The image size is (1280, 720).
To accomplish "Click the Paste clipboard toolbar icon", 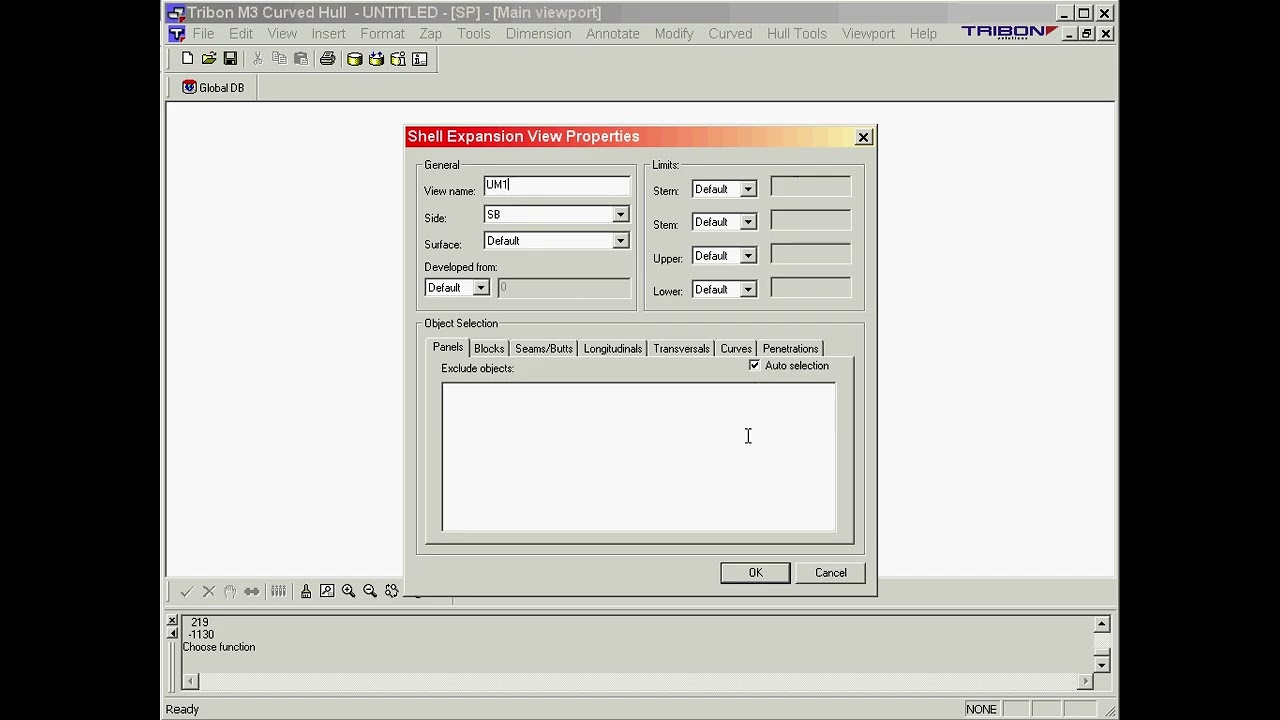I will [x=300, y=59].
